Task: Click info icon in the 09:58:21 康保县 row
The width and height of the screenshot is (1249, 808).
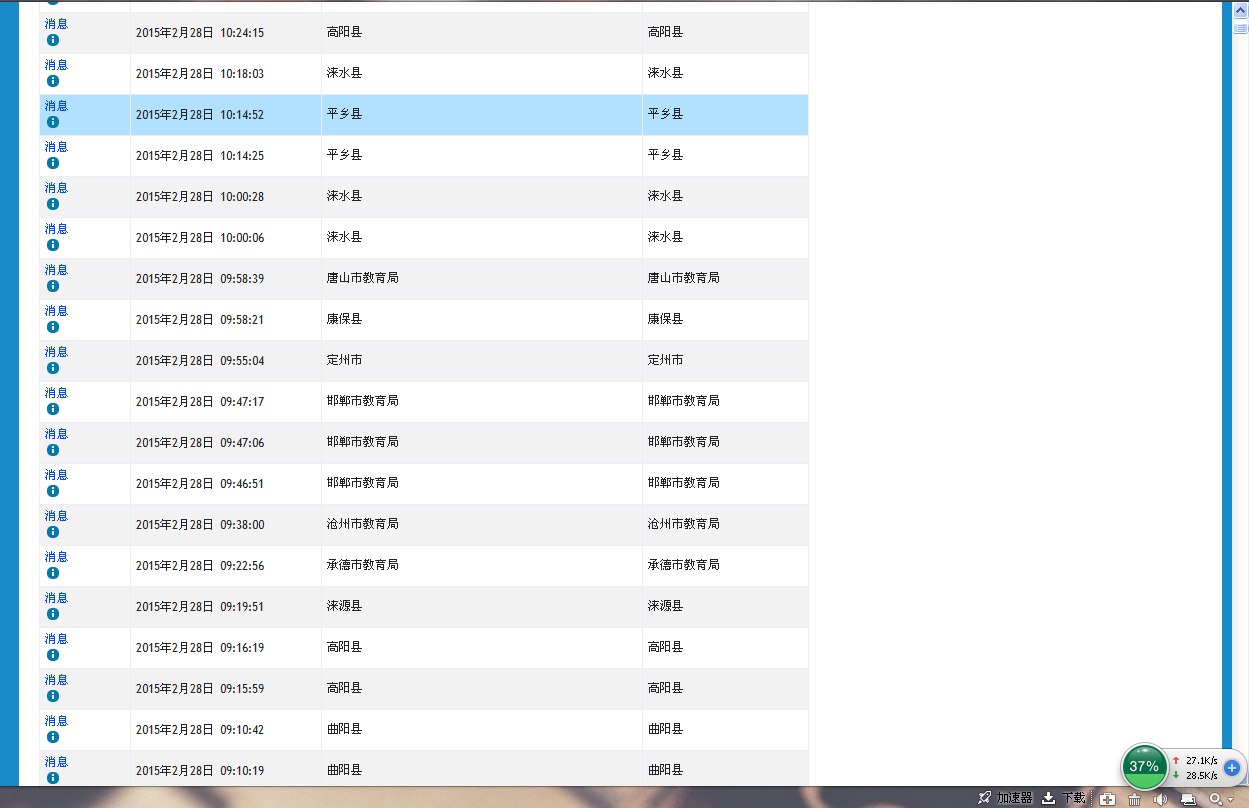Action: tap(53, 327)
